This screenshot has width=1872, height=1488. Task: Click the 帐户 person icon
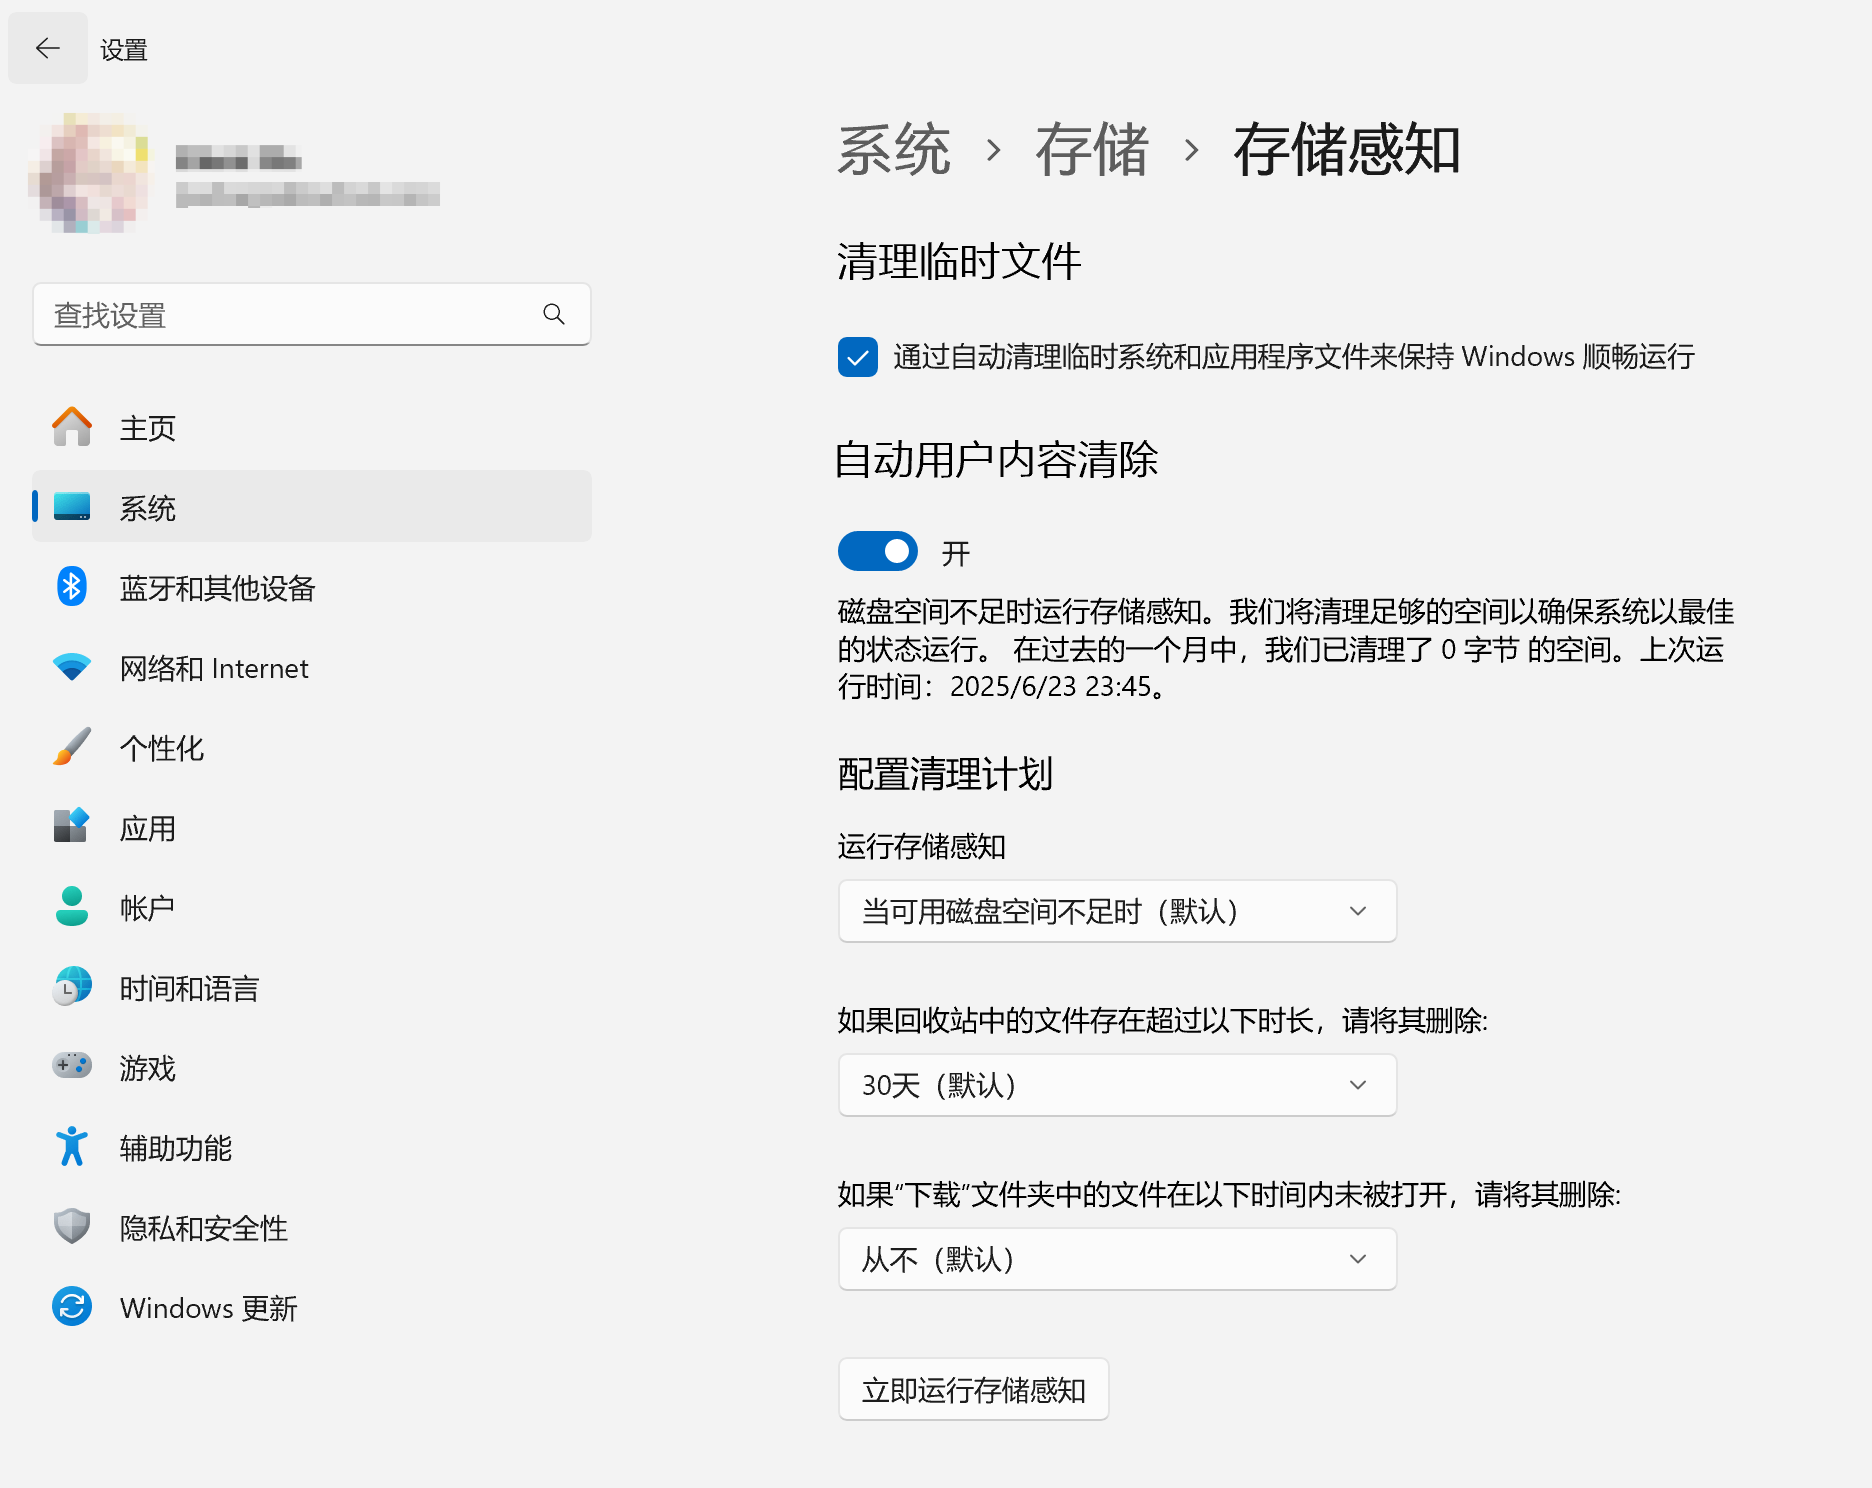coord(72,907)
